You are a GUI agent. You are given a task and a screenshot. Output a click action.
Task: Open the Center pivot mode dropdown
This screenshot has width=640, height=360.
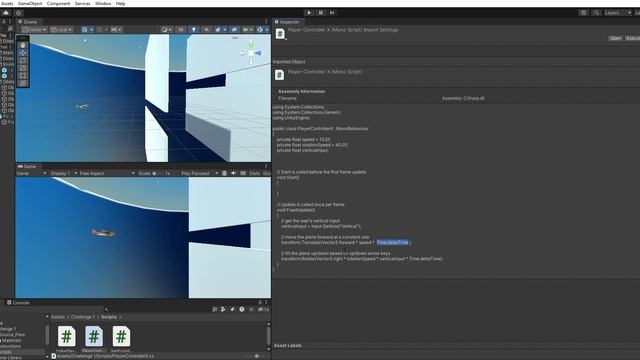(34, 29)
